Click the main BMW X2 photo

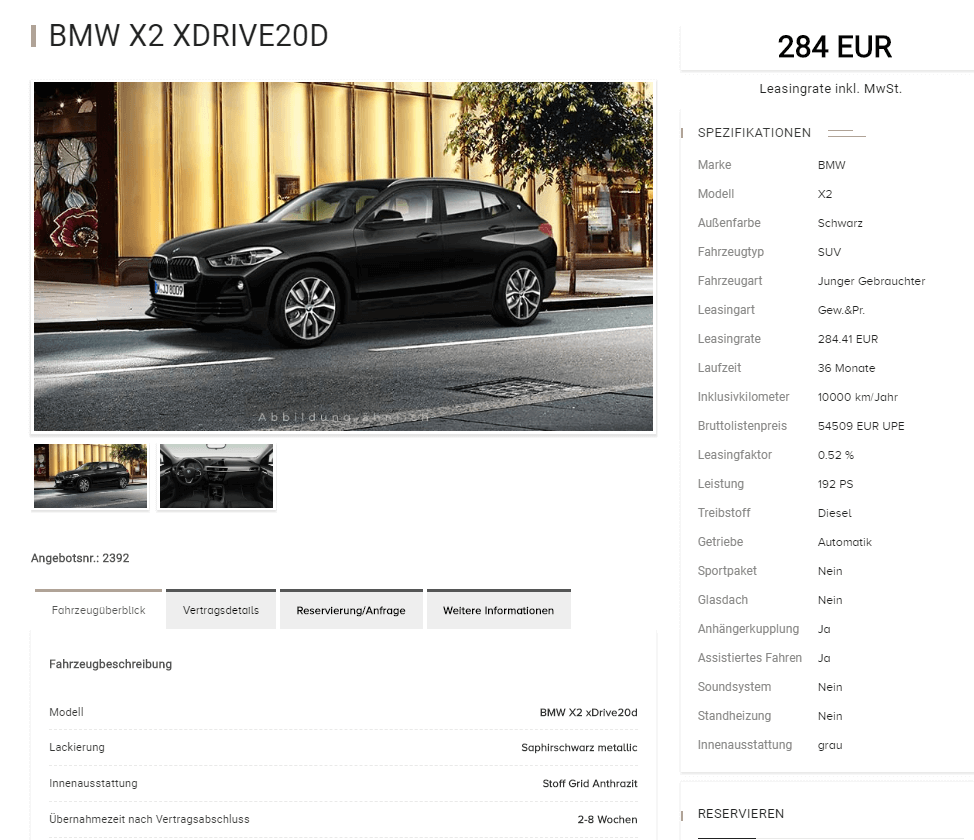pyautogui.click(x=344, y=257)
